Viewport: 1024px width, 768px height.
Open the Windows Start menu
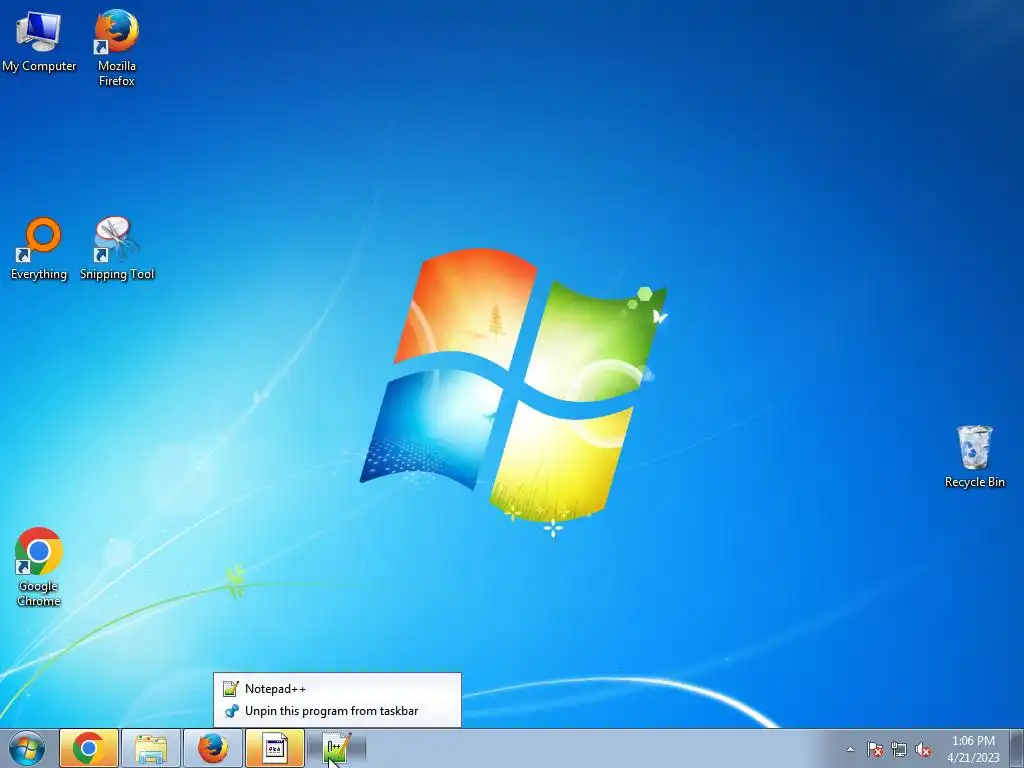(x=27, y=748)
